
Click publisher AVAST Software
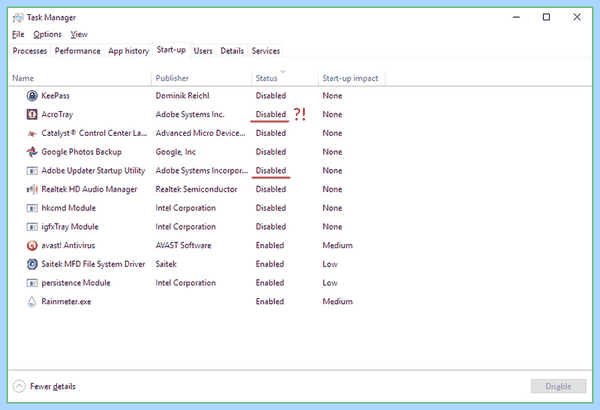pos(183,245)
